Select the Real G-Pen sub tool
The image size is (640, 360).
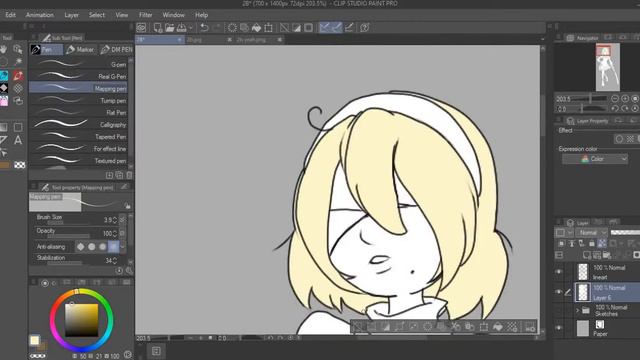pos(78,76)
